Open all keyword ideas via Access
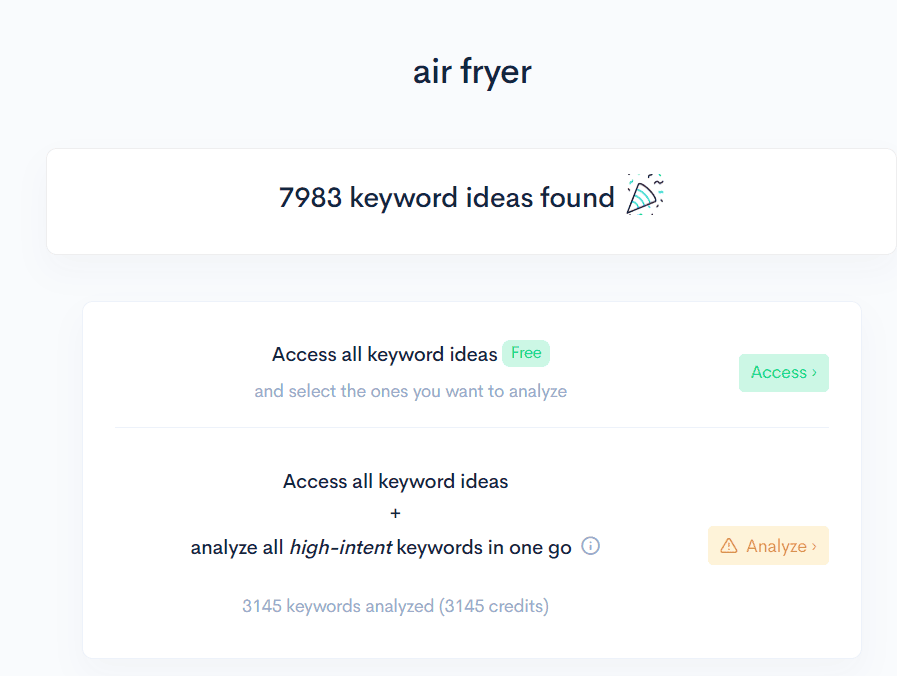 point(783,372)
